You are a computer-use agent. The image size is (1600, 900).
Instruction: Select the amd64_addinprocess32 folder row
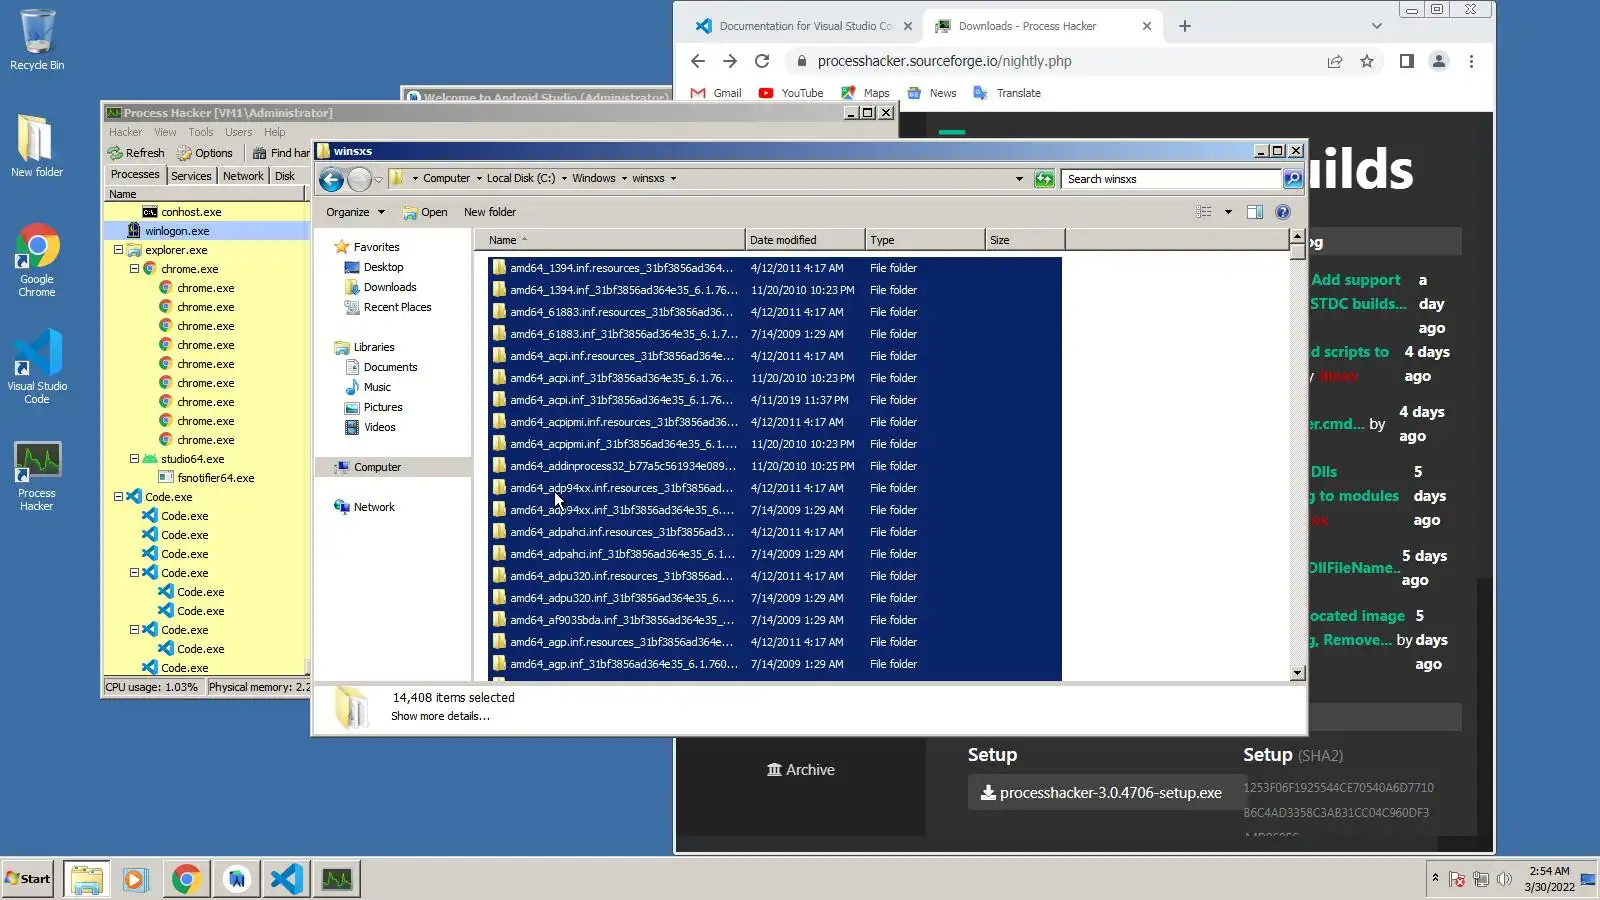coord(775,466)
